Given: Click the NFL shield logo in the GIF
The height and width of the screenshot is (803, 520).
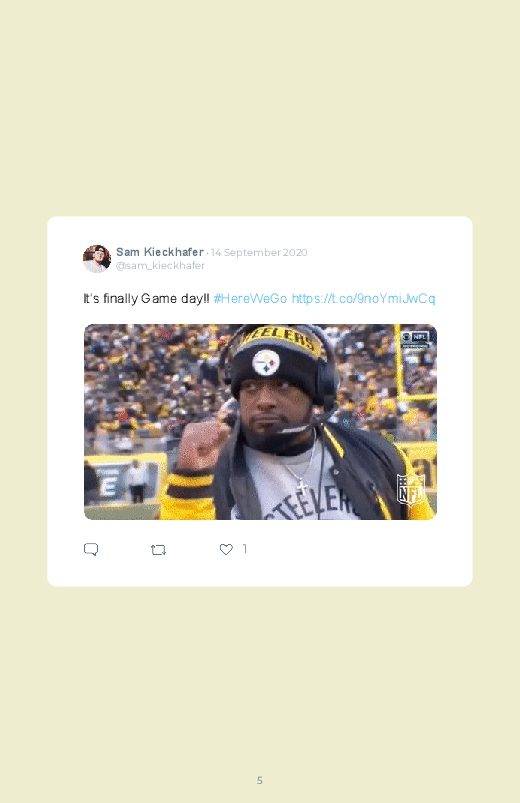Looking at the screenshot, I should pyautogui.click(x=410, y=490).
